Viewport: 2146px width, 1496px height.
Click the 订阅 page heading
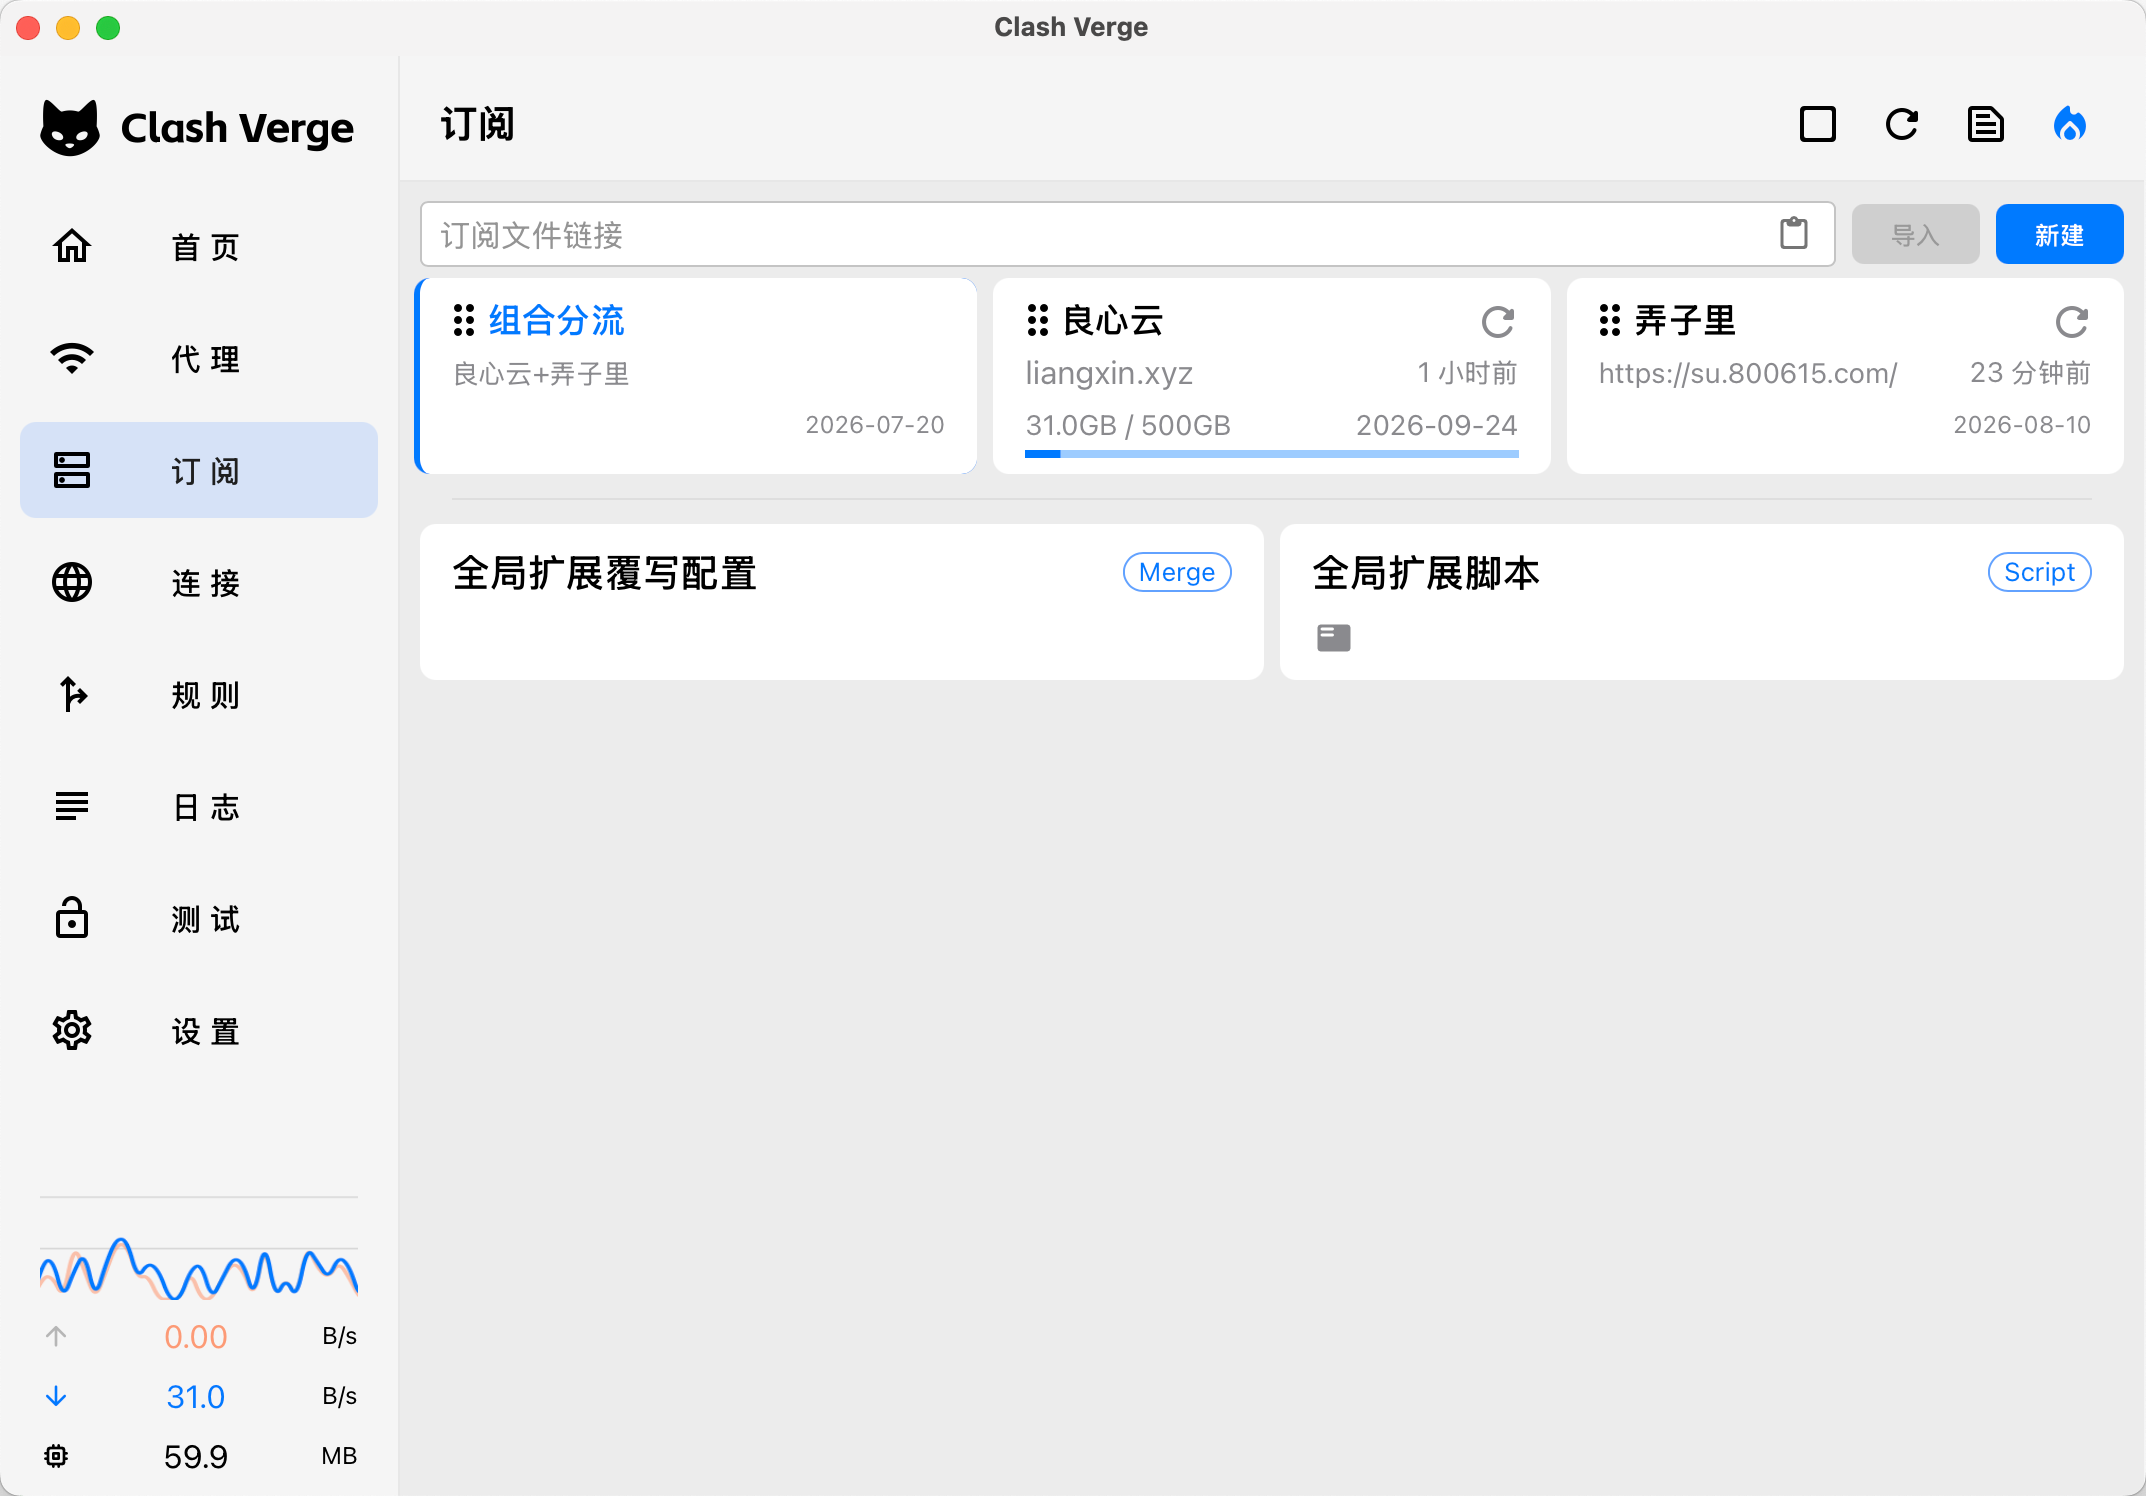[478, 124]
